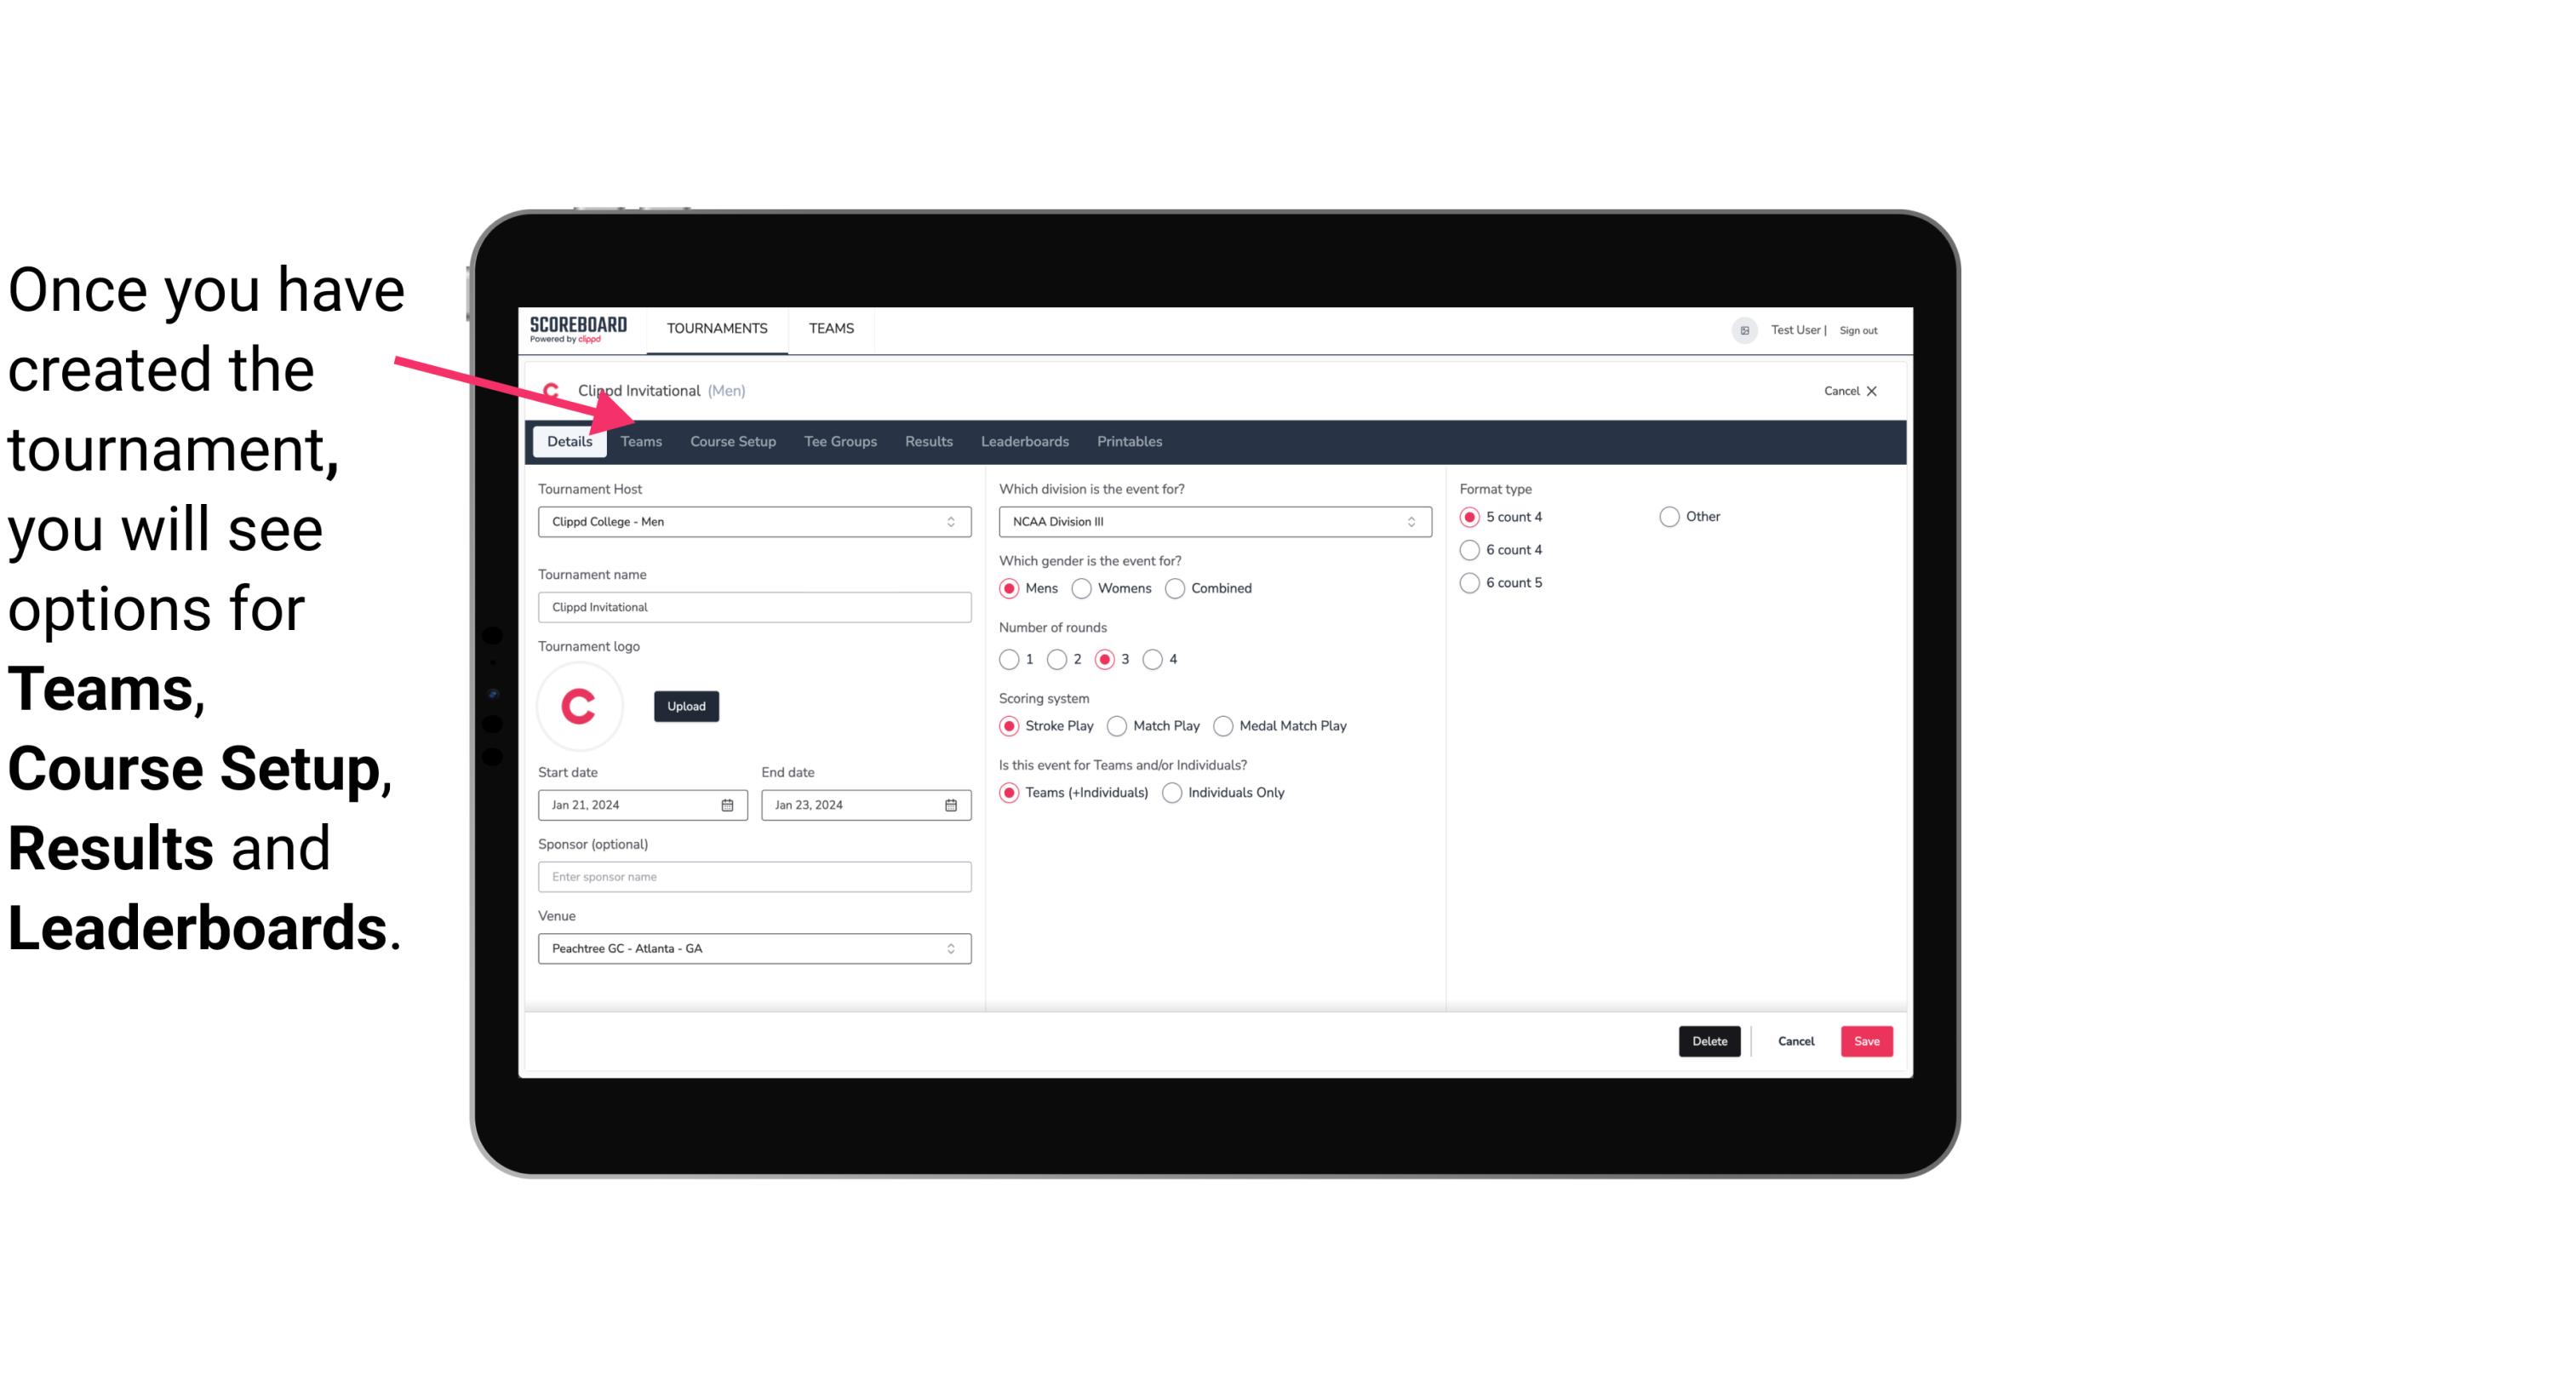Click the end date calendar picker icon
Image resolution: width=2576 pixels, height=1386 pixels.
[952, 804]
